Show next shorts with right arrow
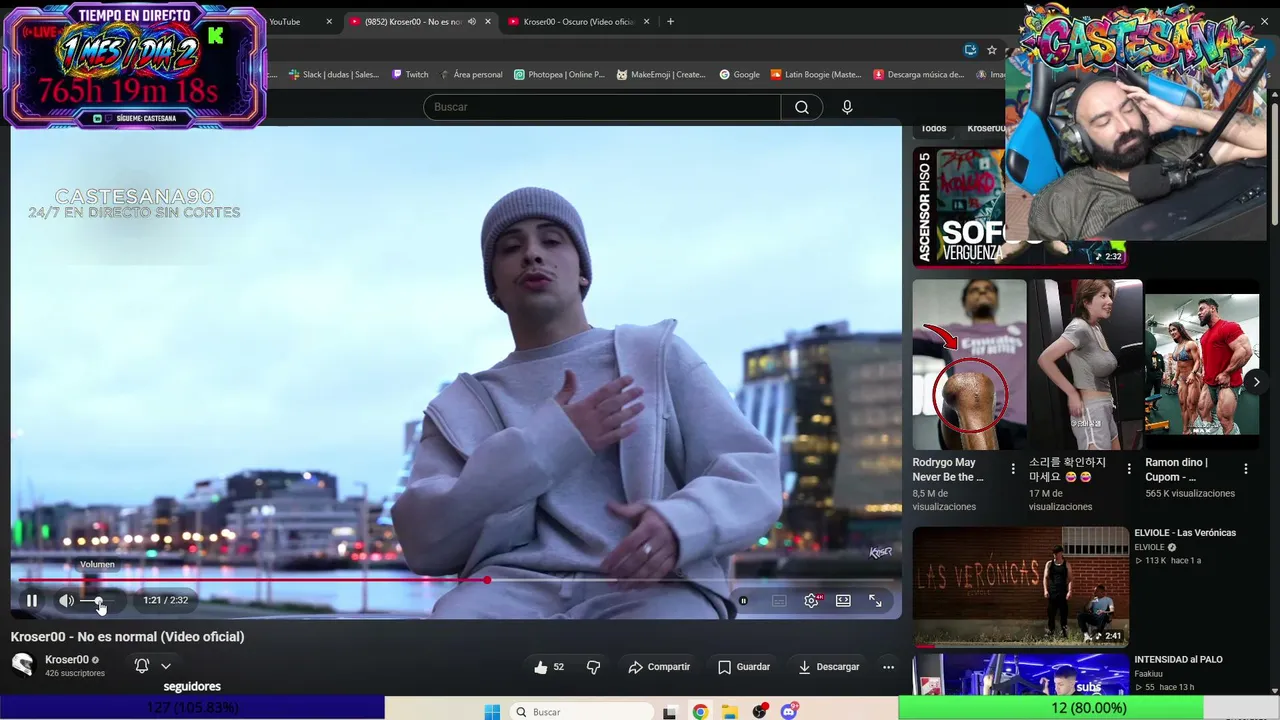 (x=1256, y=382)
